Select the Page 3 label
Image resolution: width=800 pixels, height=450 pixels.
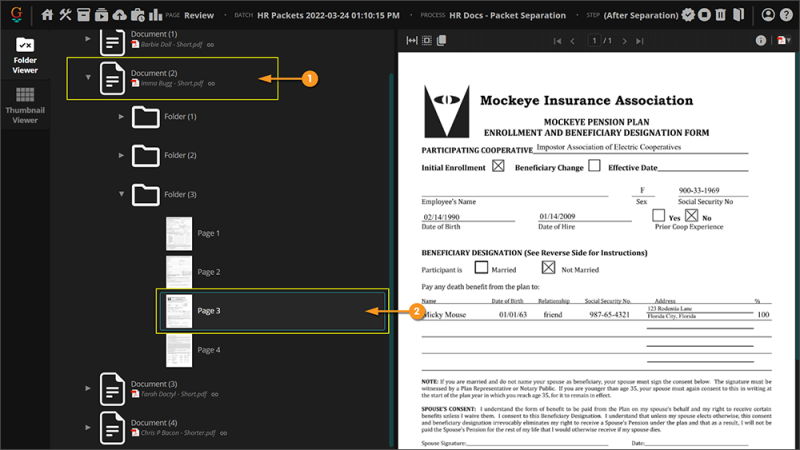209,311
